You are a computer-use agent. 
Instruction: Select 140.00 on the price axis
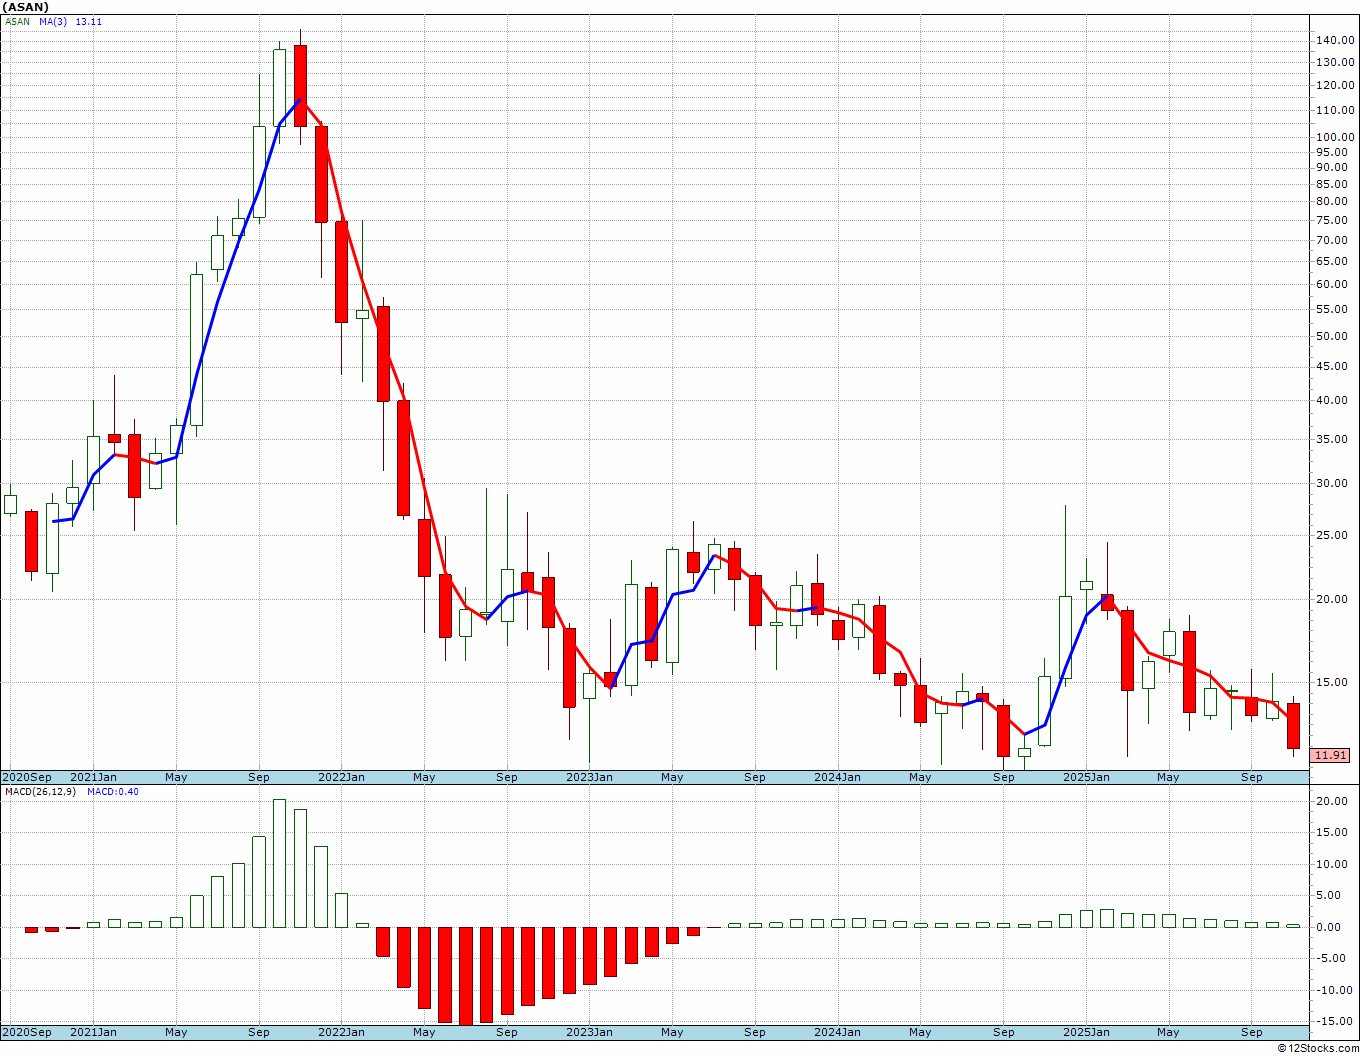(x=1336, y=40)
